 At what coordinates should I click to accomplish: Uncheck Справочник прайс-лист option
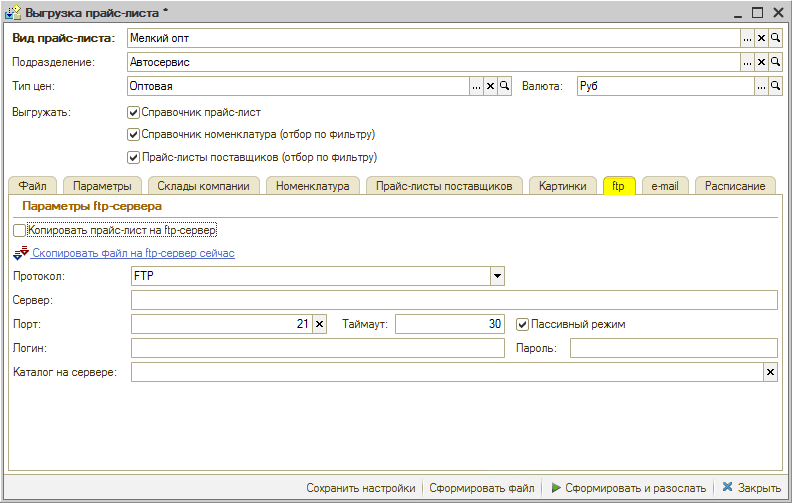point(134,113)
